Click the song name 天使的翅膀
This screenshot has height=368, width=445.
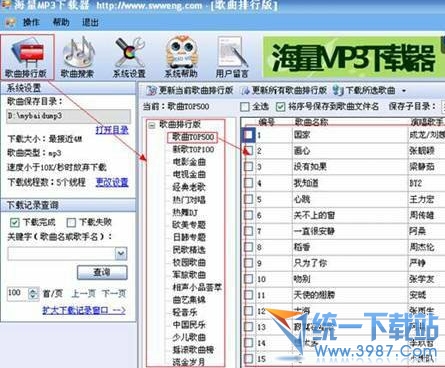click(314, 295)
